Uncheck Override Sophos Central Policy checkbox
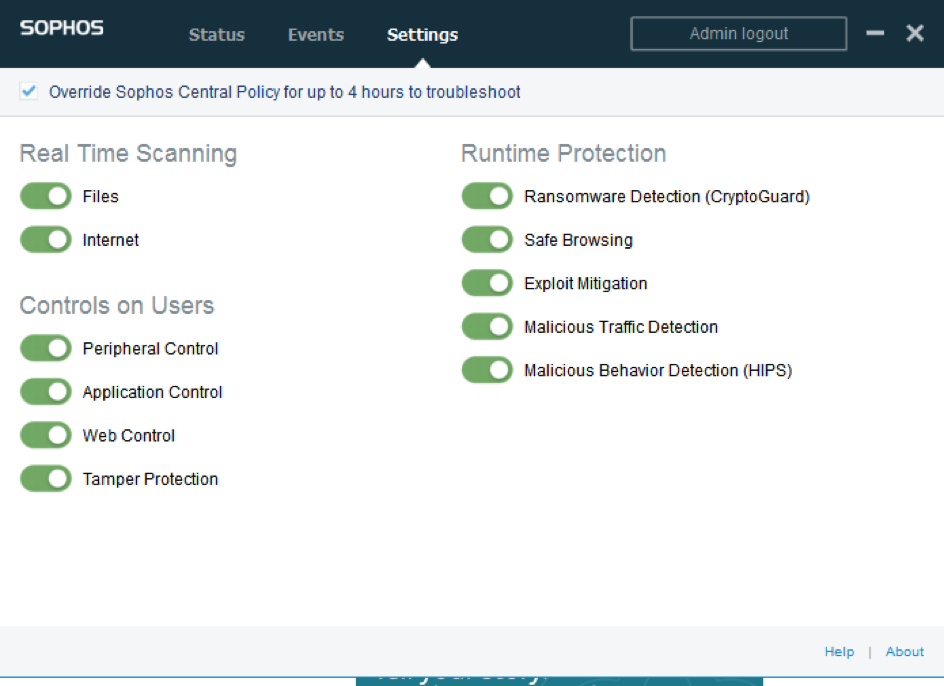Viewport: 944px width, 686px height. tap(29, 92)
